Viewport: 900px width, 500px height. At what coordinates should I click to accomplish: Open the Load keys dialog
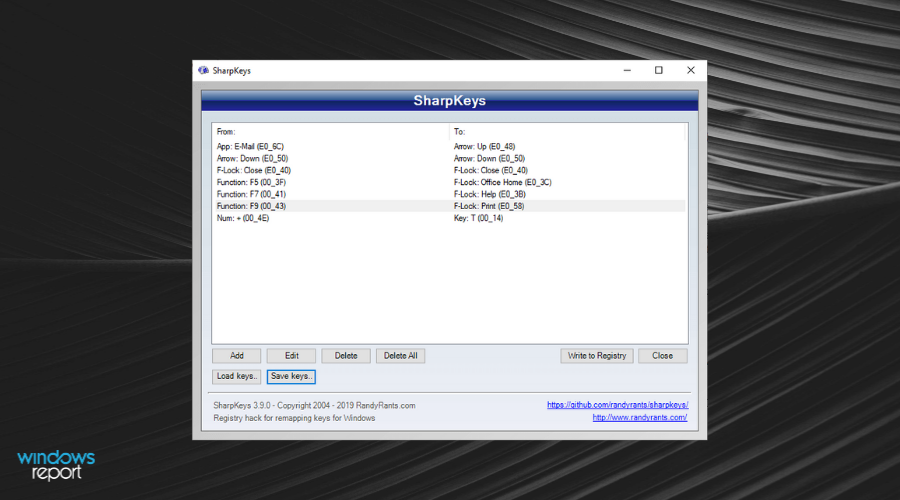236,377
